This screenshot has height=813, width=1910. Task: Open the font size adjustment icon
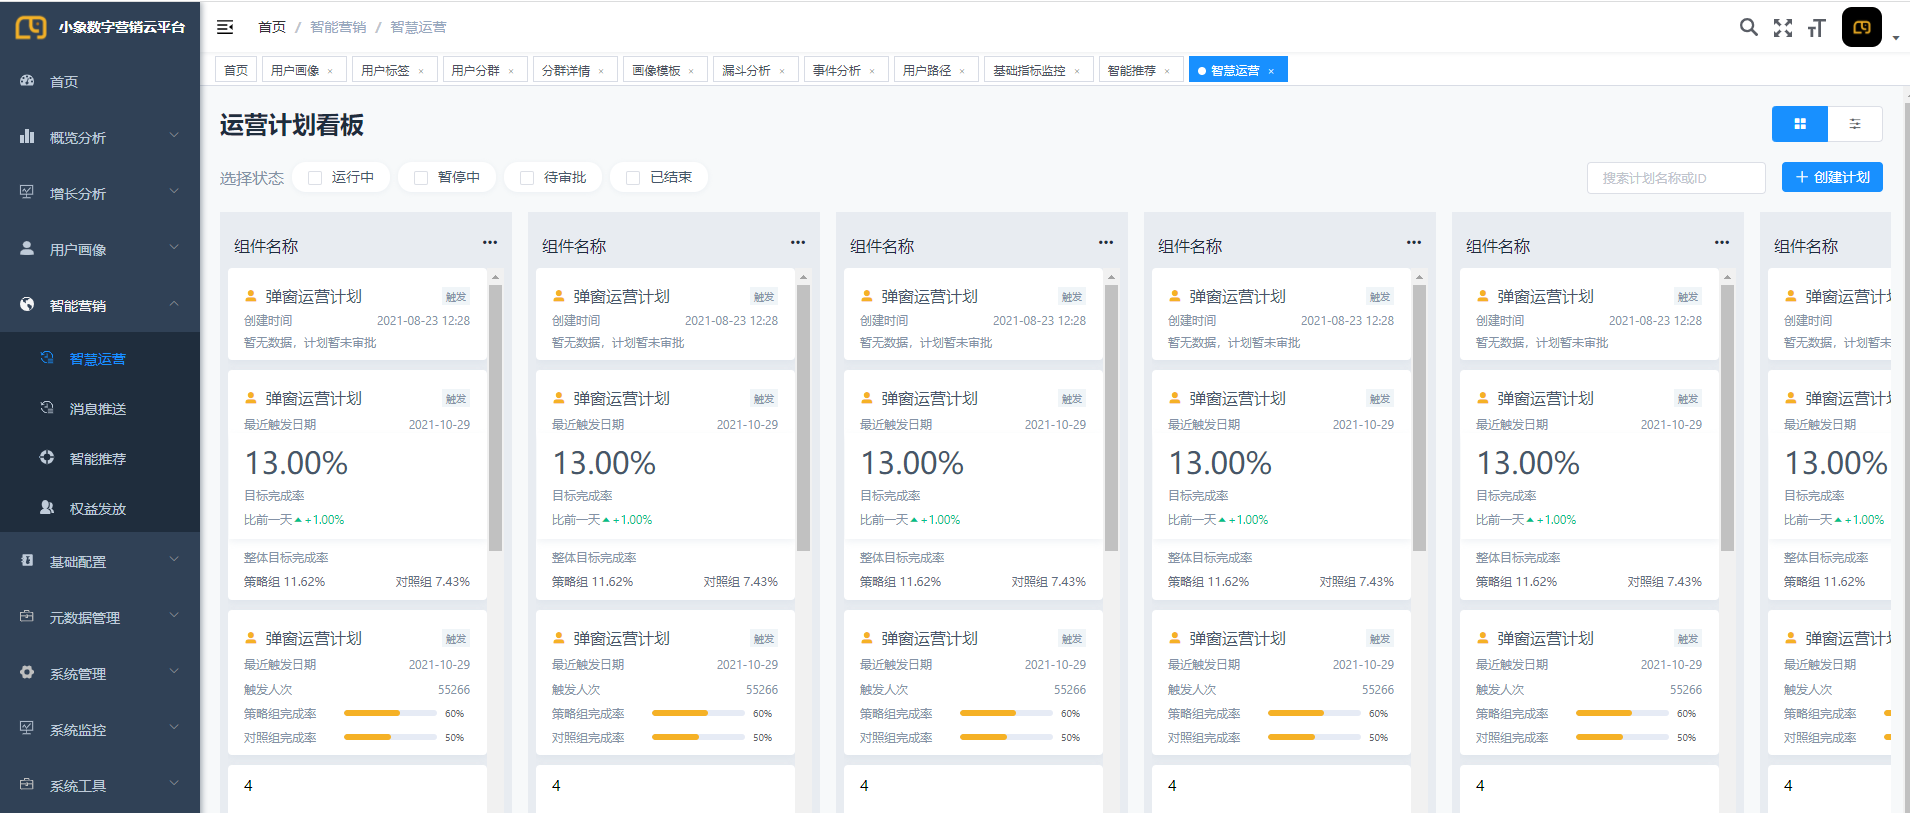pyautogui.click(x=1816, y=28)
